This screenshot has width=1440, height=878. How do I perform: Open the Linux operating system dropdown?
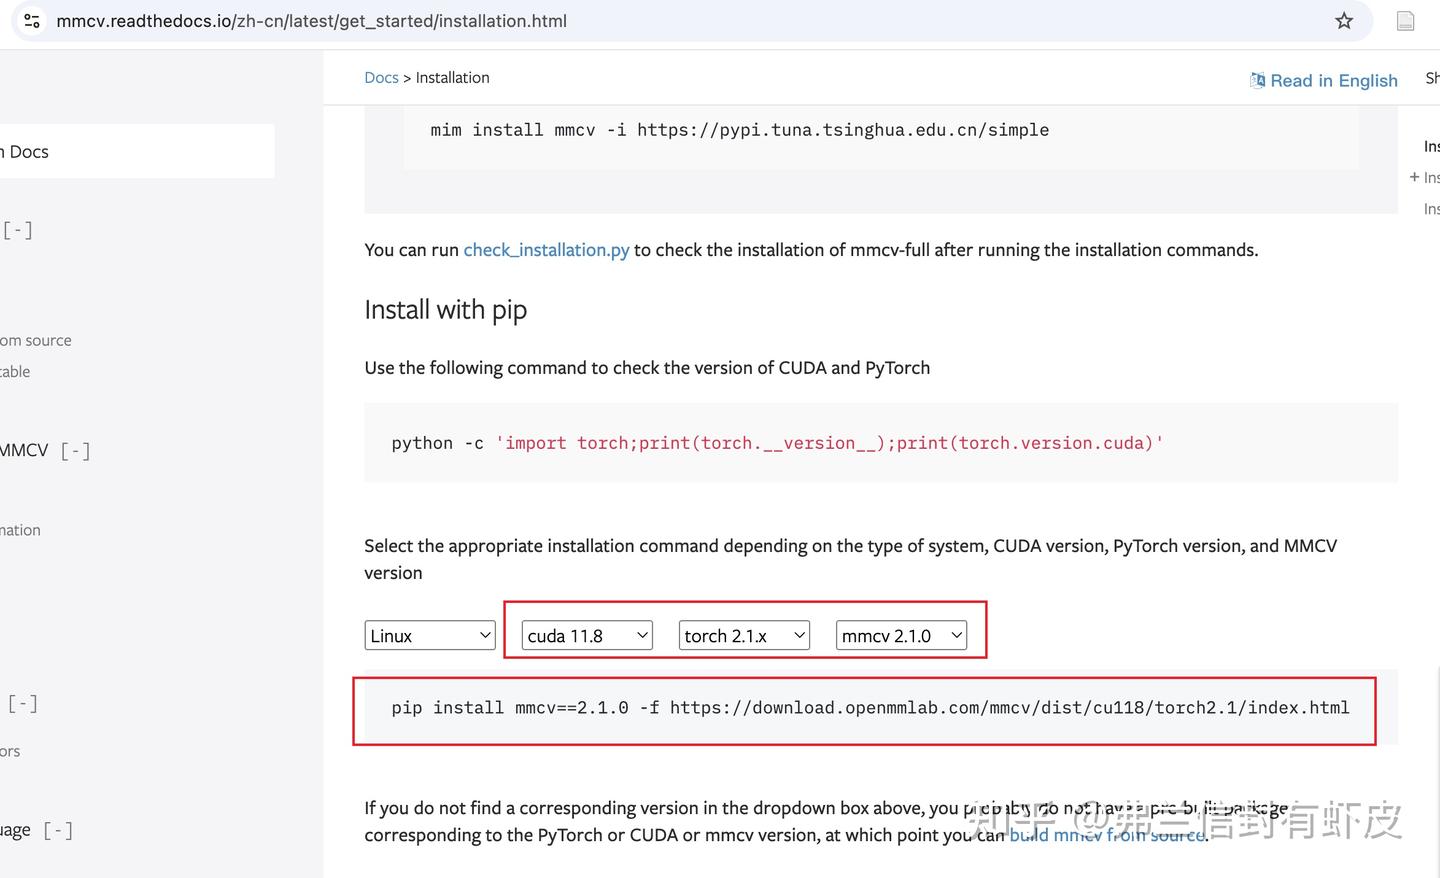click(x=429, y=634)
